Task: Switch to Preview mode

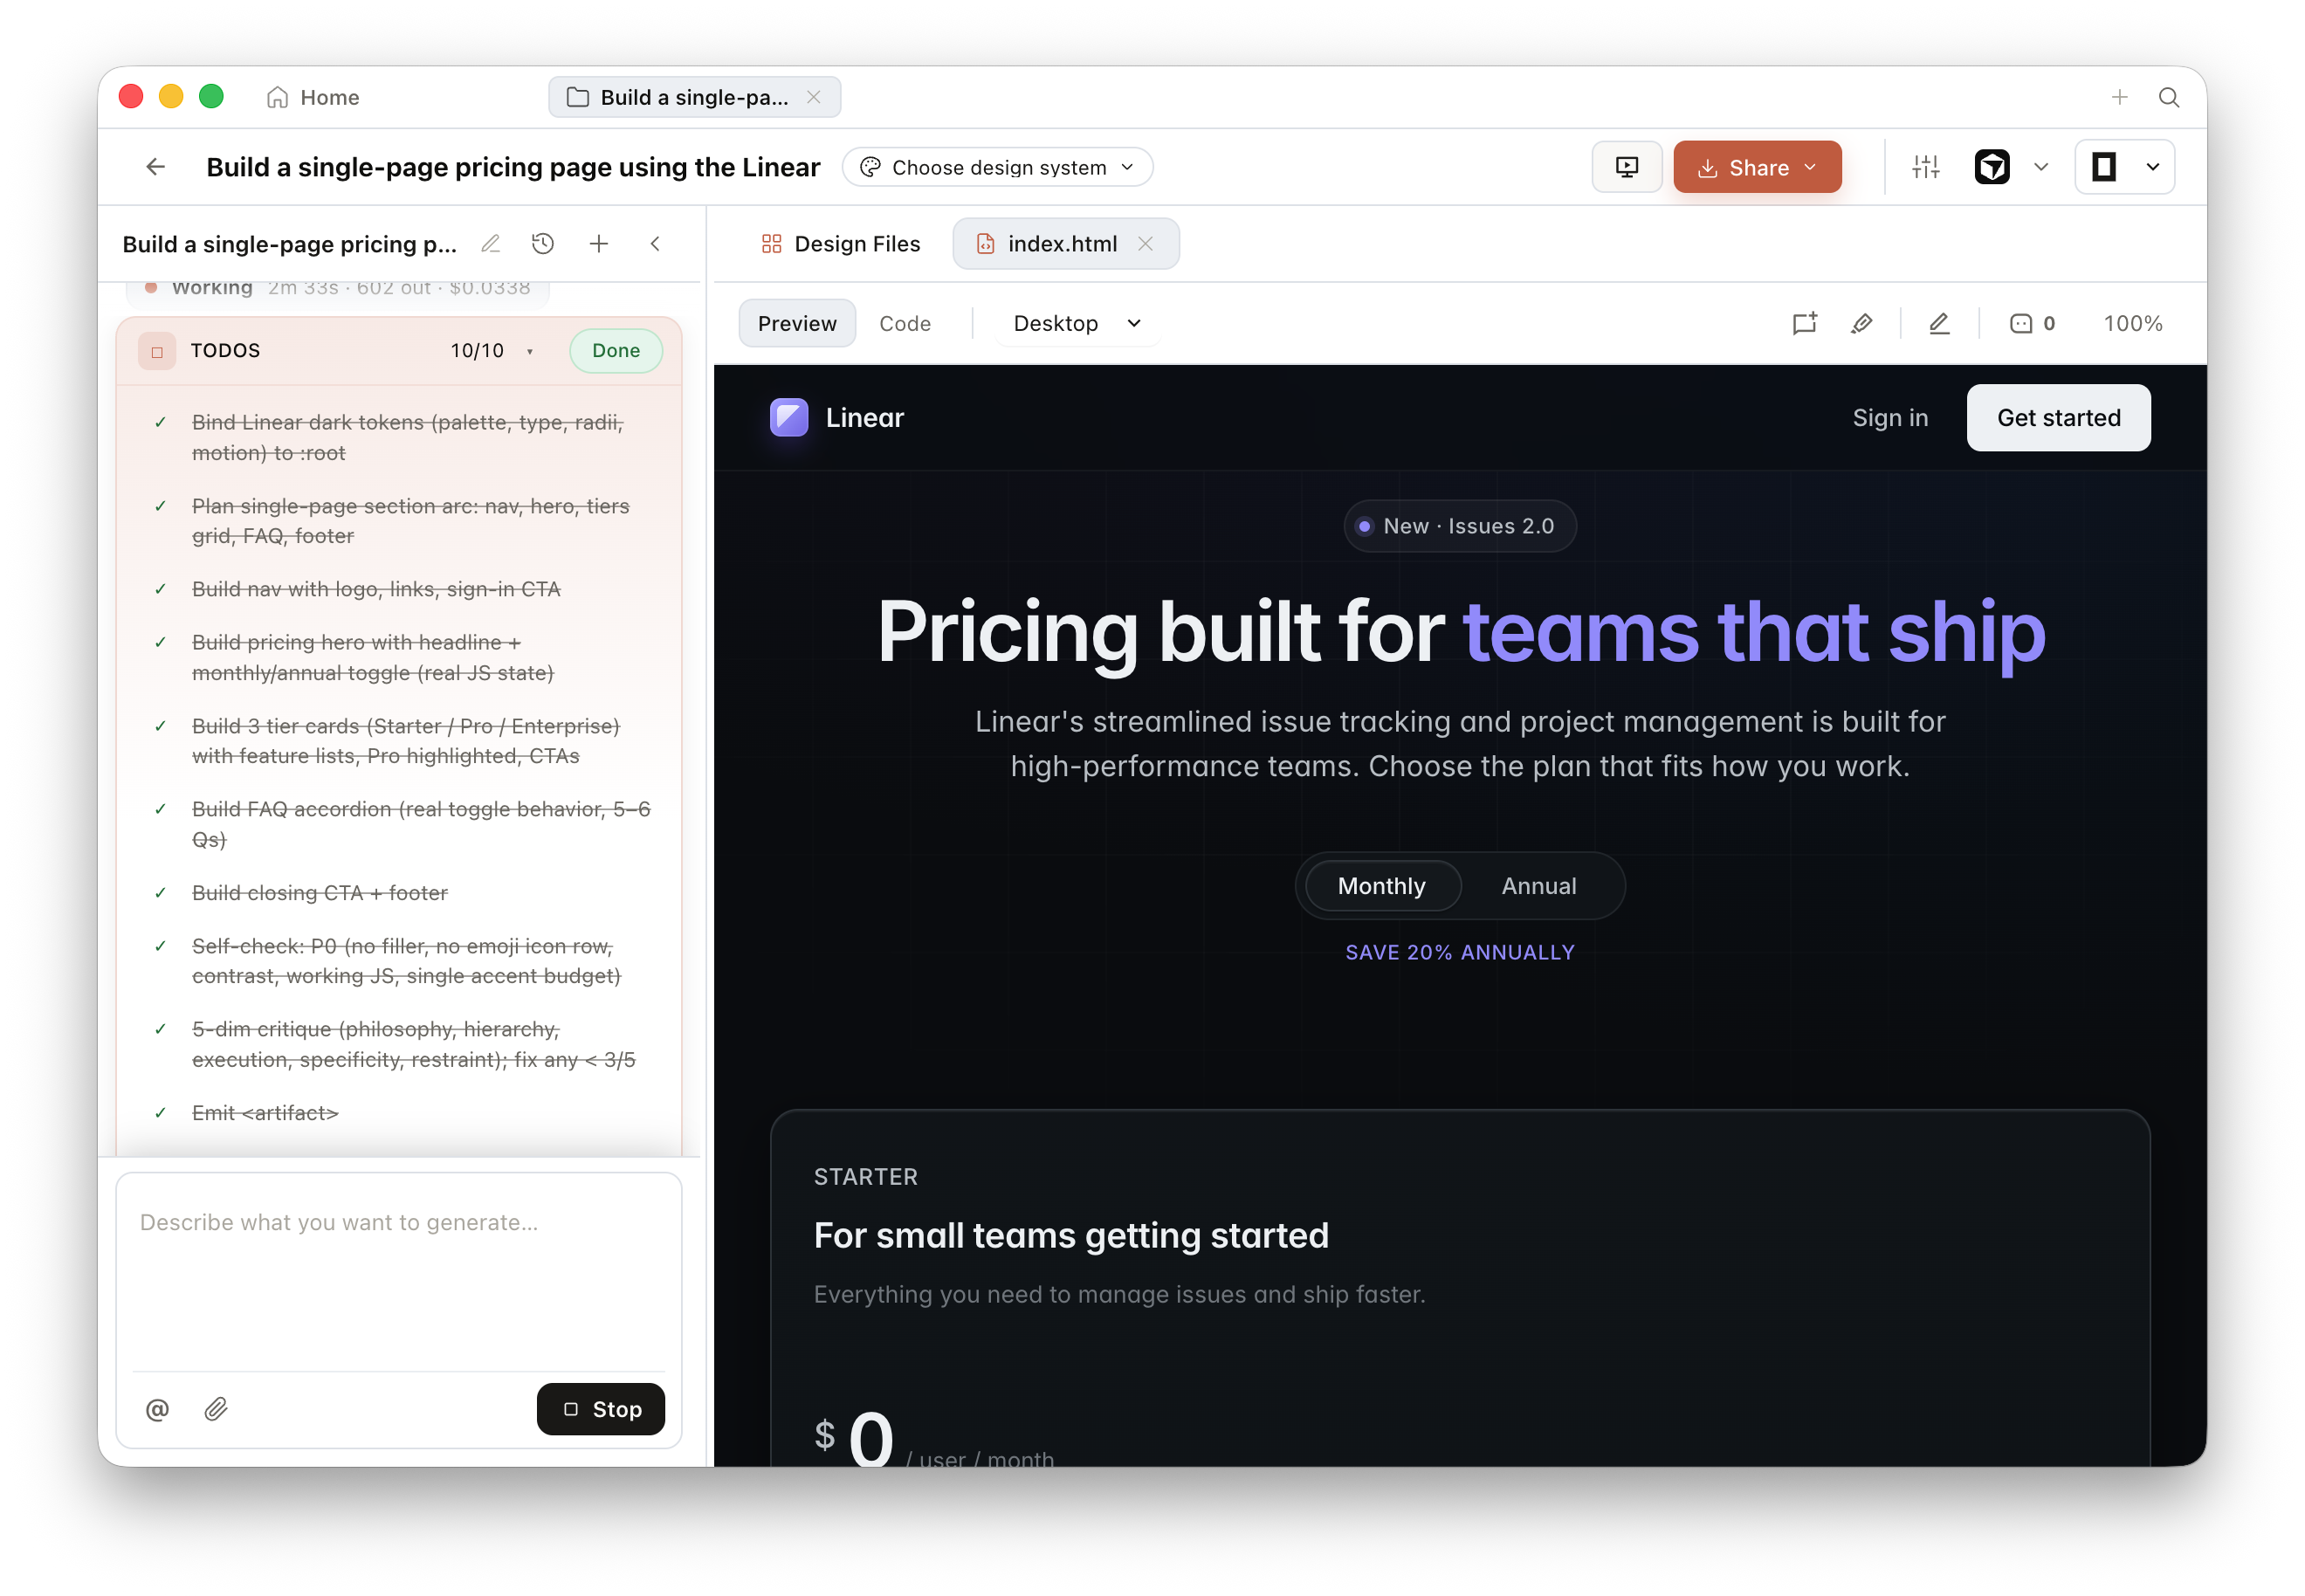Action: (x=796, y=323)
